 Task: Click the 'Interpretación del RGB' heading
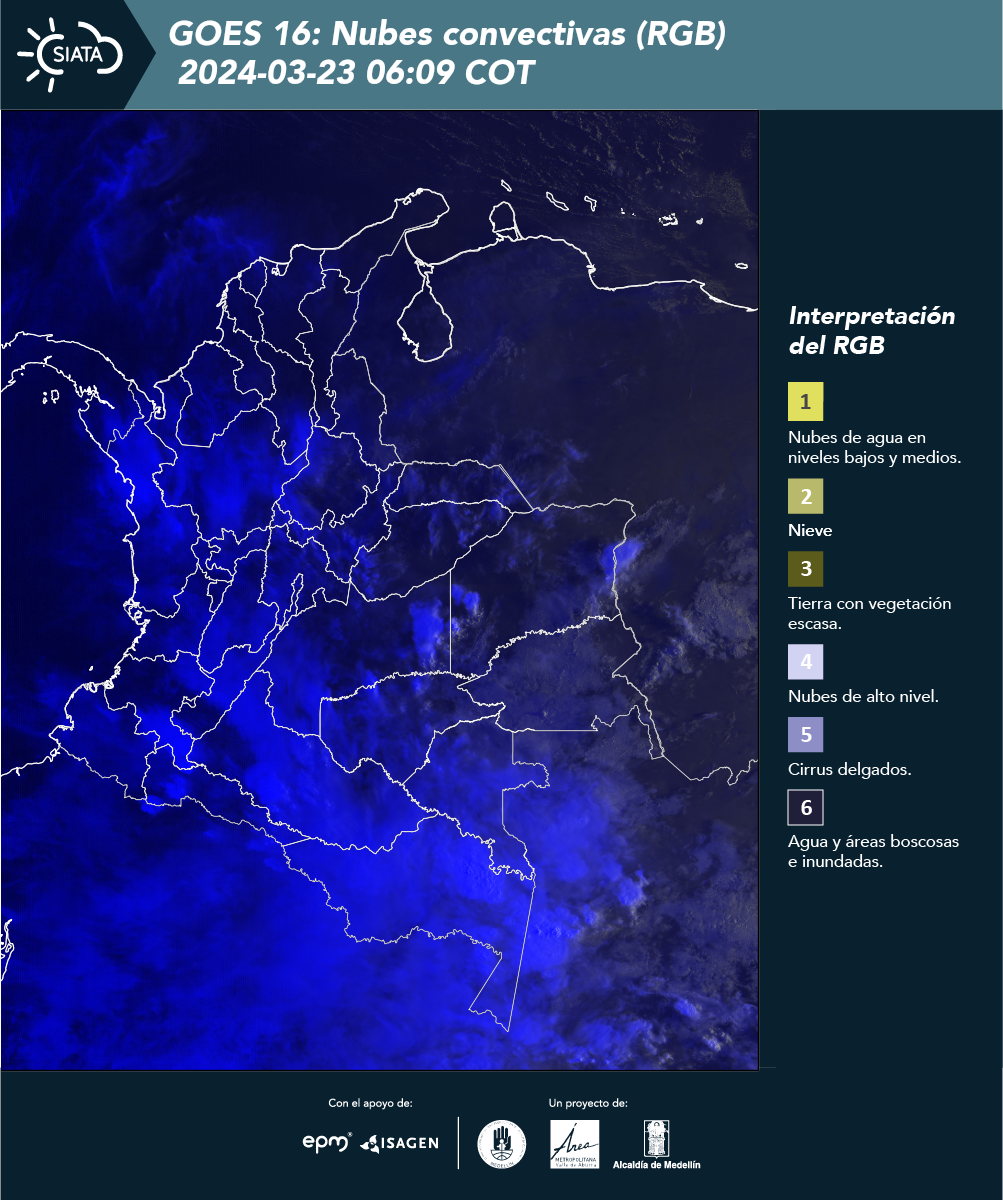pos(872,331)
